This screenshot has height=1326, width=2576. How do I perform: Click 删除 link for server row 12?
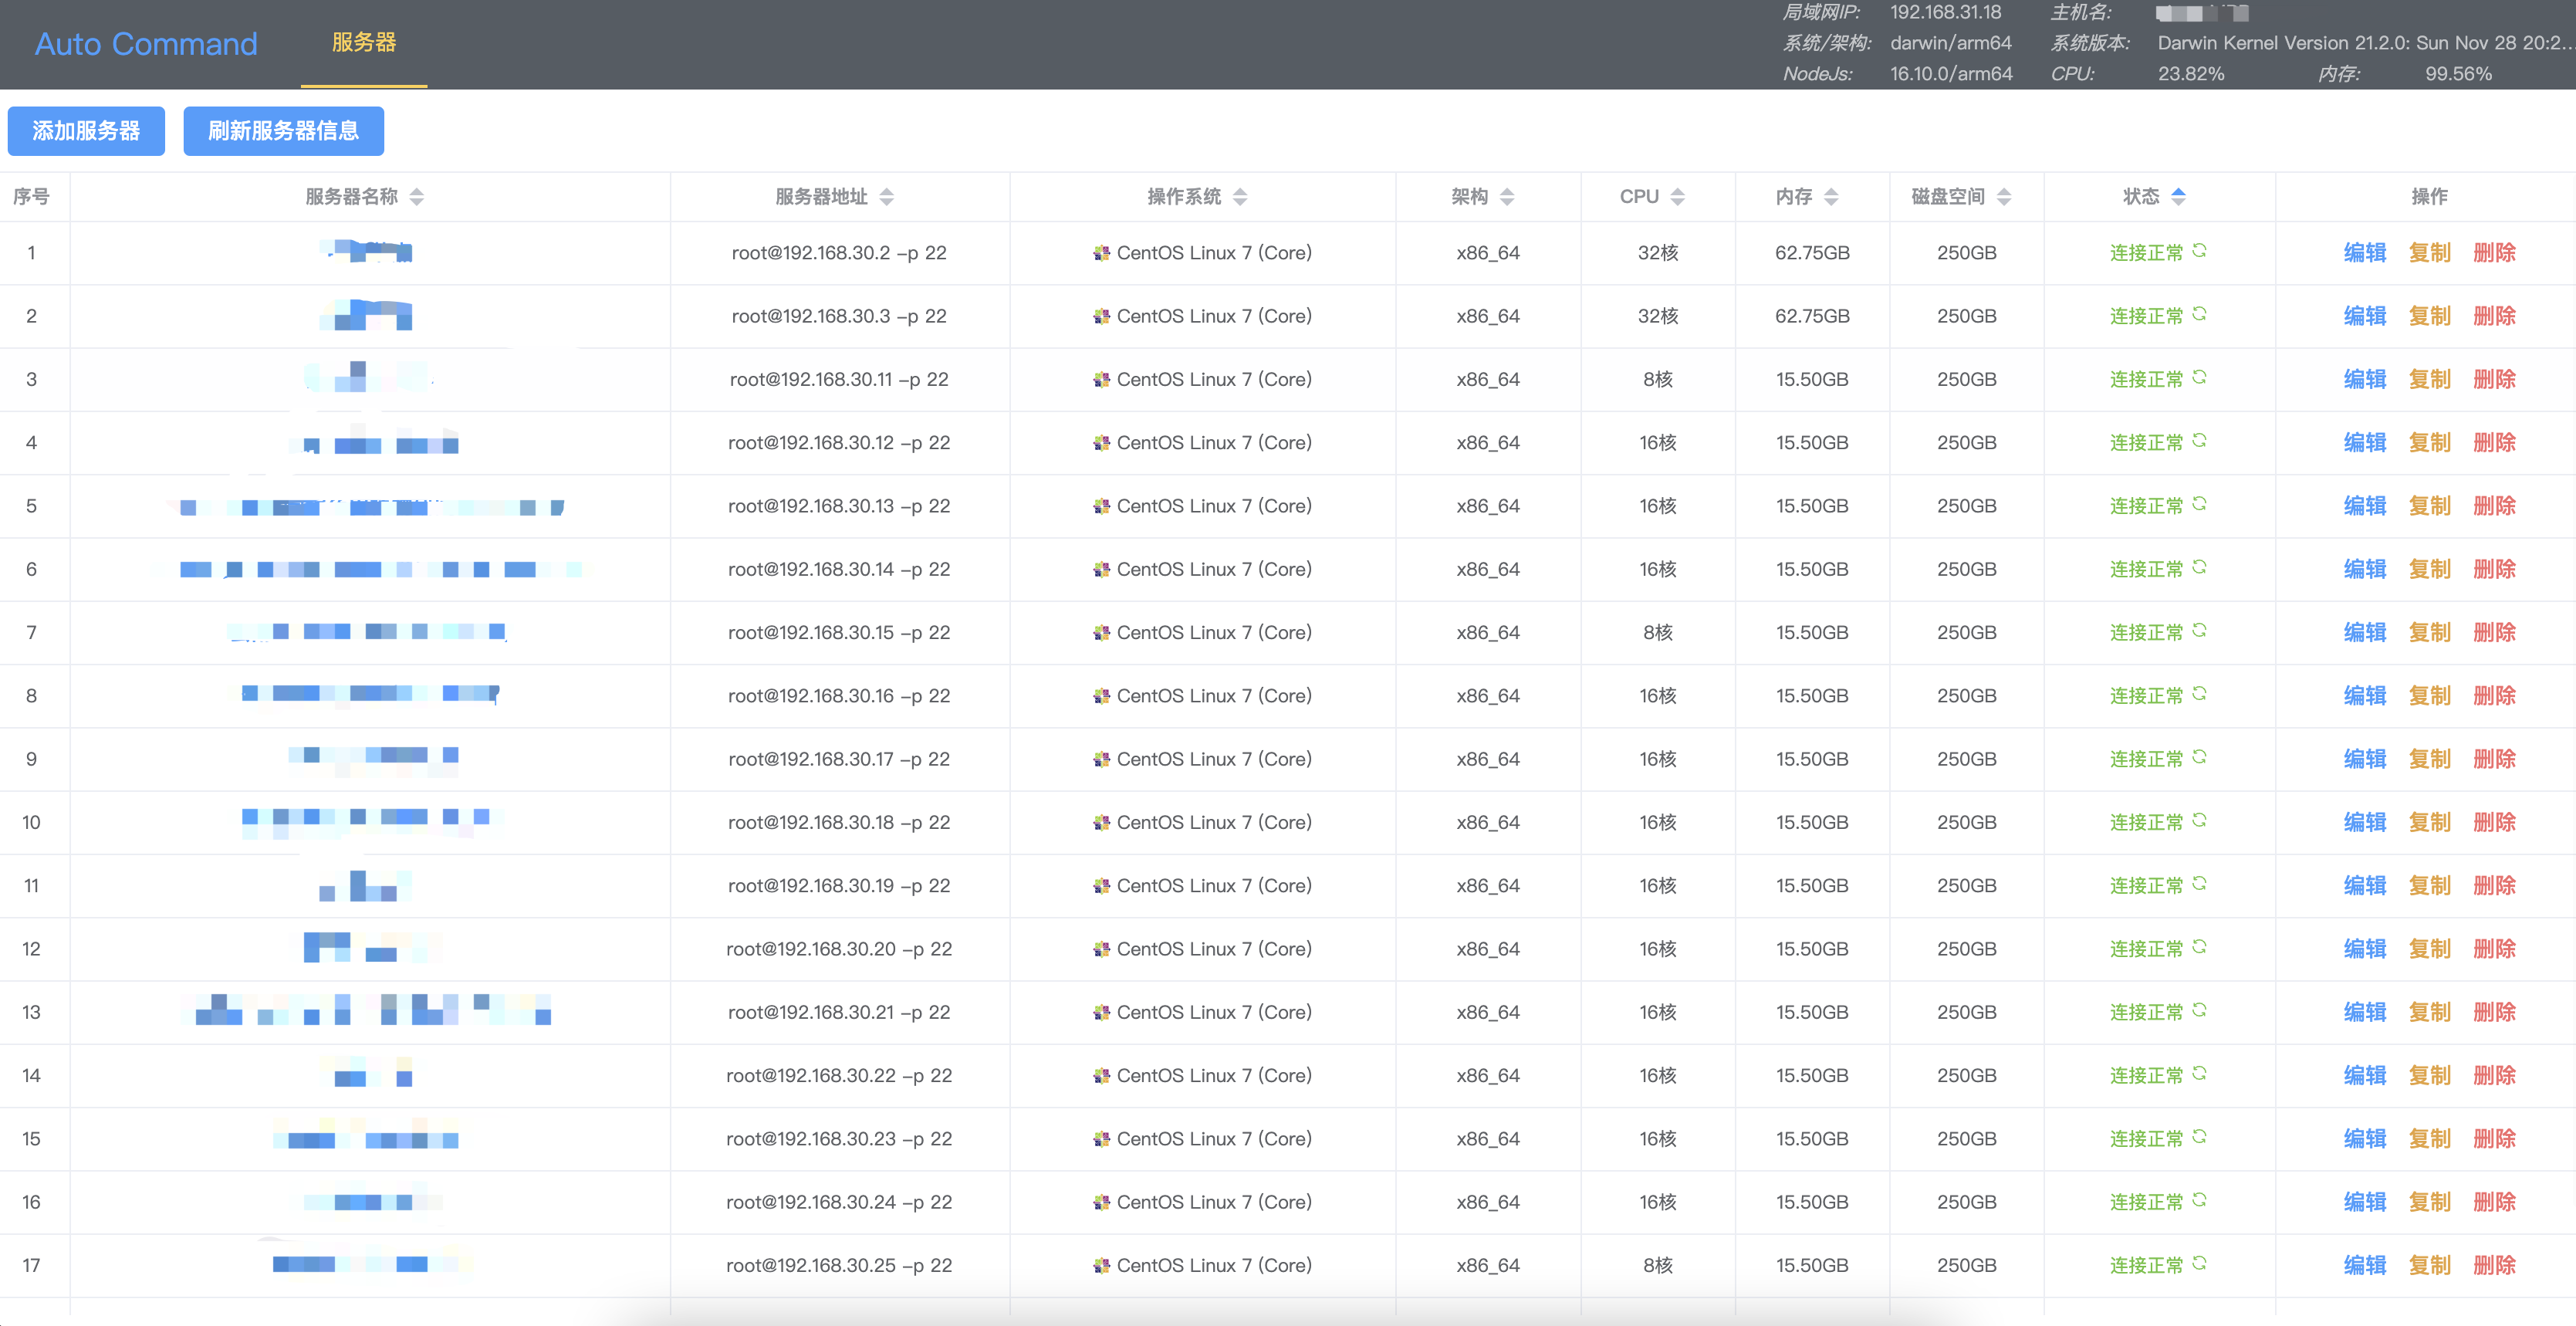[2494, 949]
